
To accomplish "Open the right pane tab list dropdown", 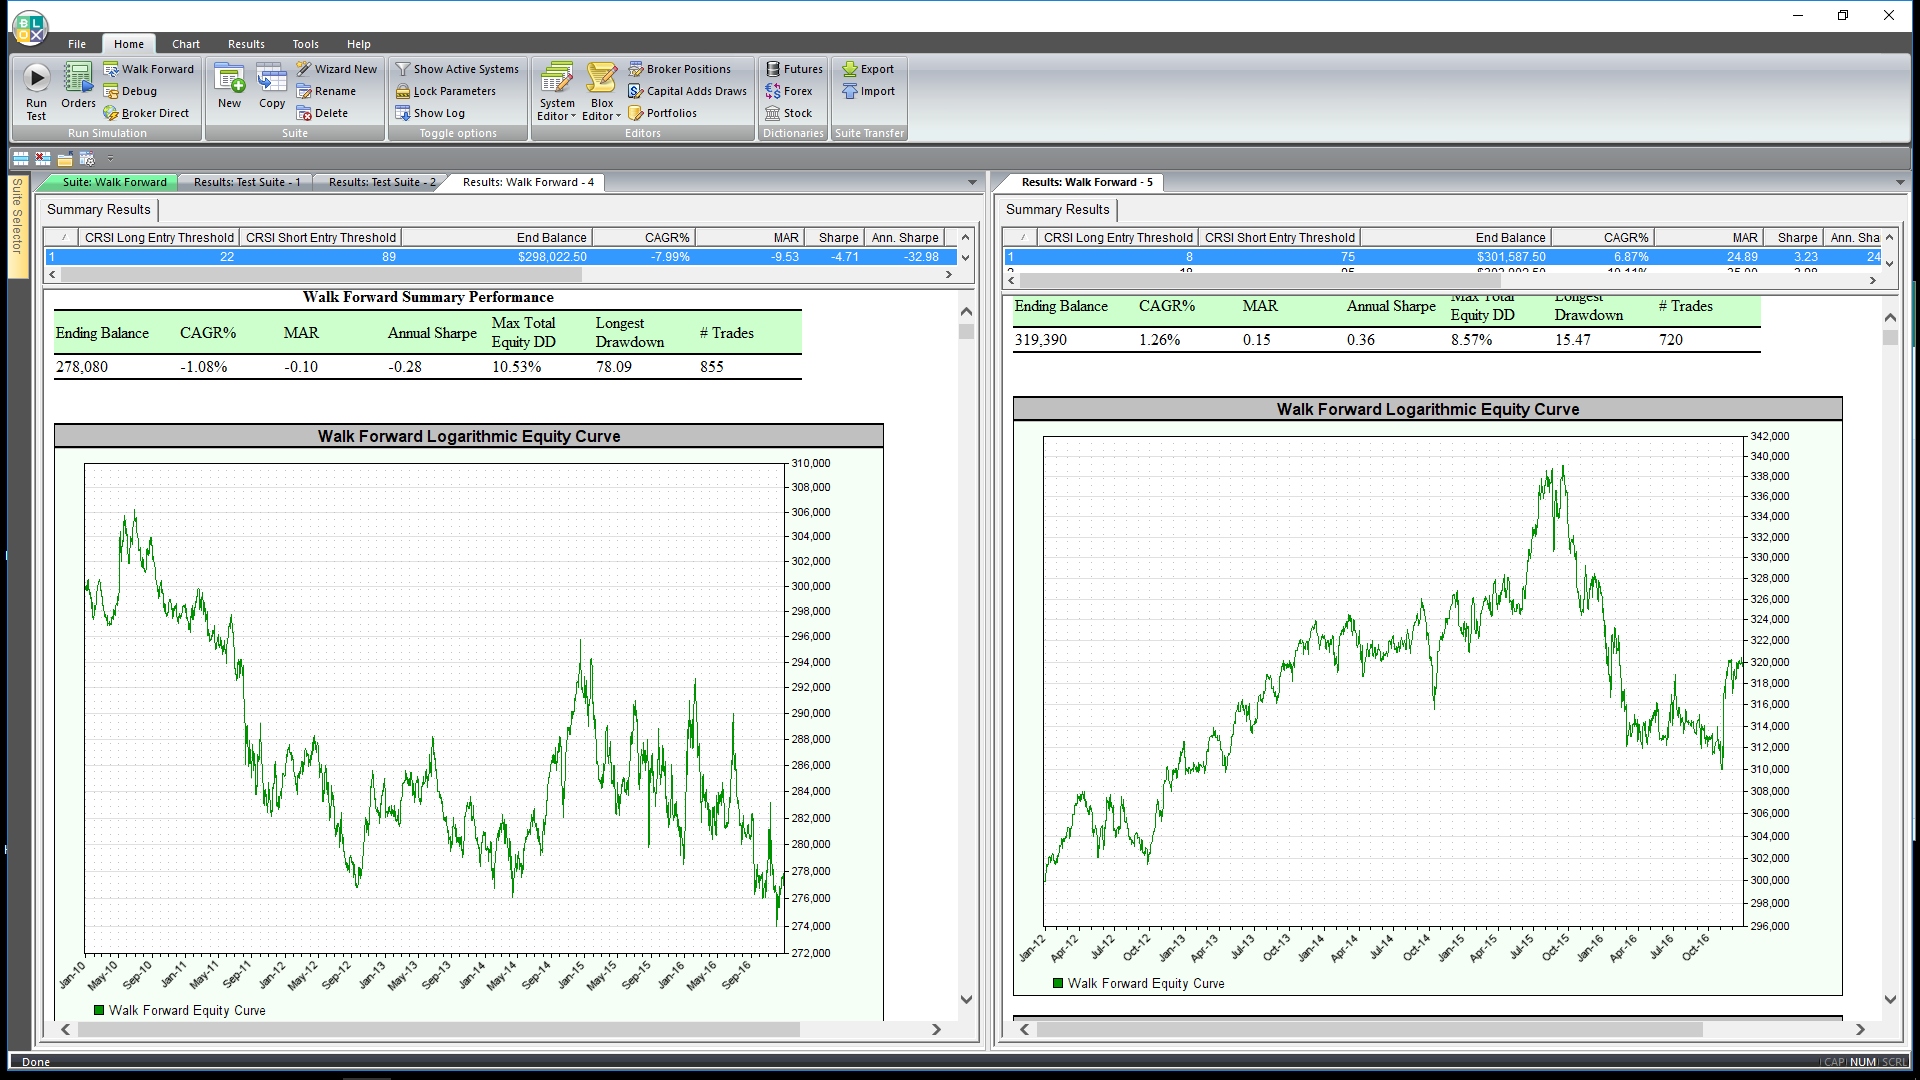I will (1900, 182).
